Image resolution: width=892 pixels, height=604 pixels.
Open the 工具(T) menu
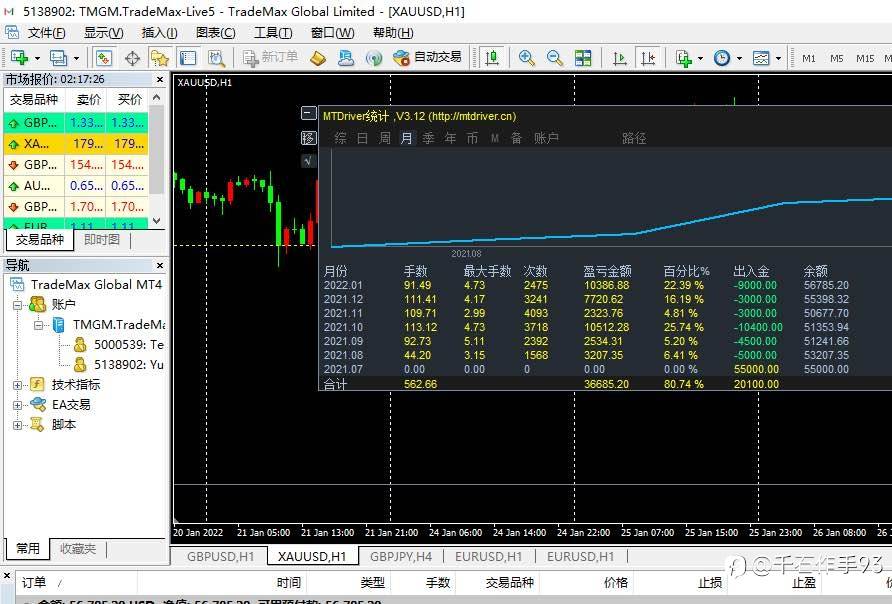click(x=272, y=33)
